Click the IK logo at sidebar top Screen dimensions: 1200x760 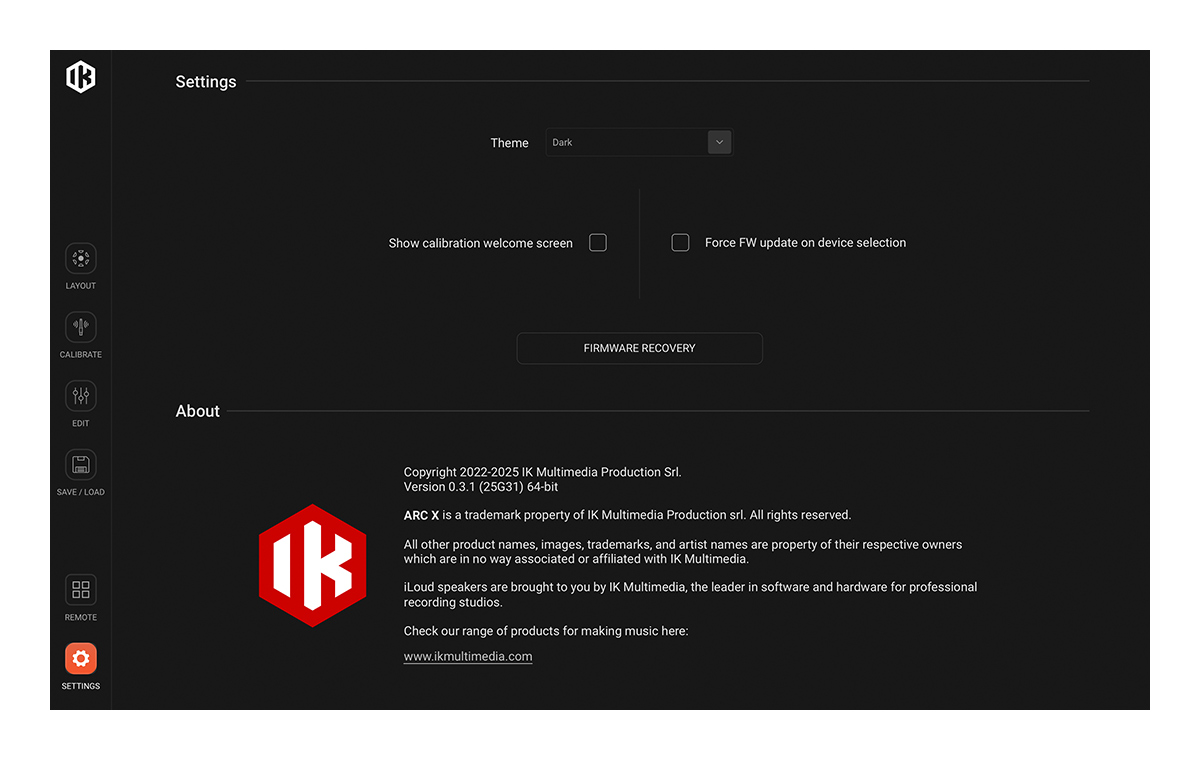tap(81, 77)
